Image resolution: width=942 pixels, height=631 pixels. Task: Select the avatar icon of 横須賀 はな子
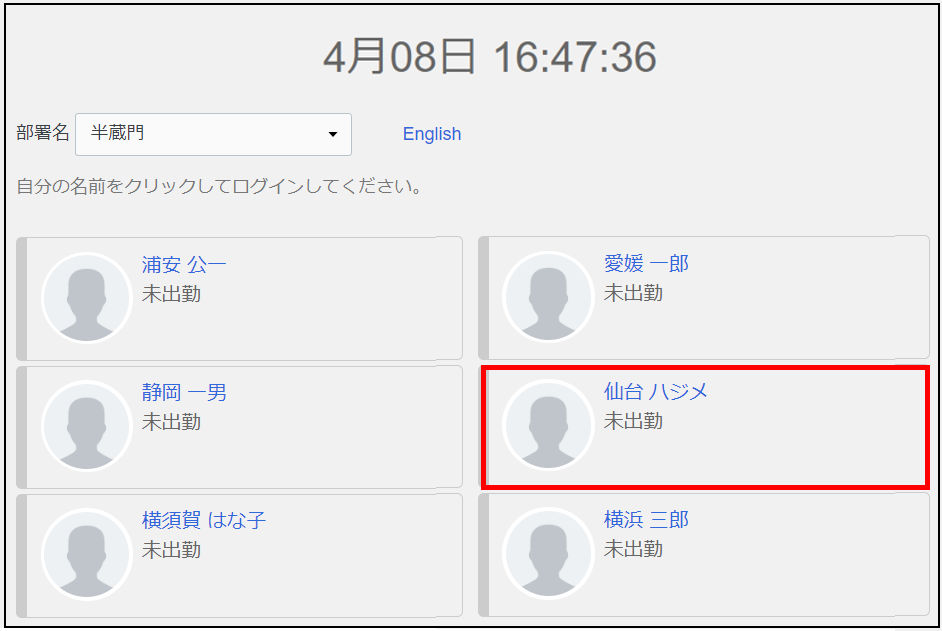tap(87, 553)
